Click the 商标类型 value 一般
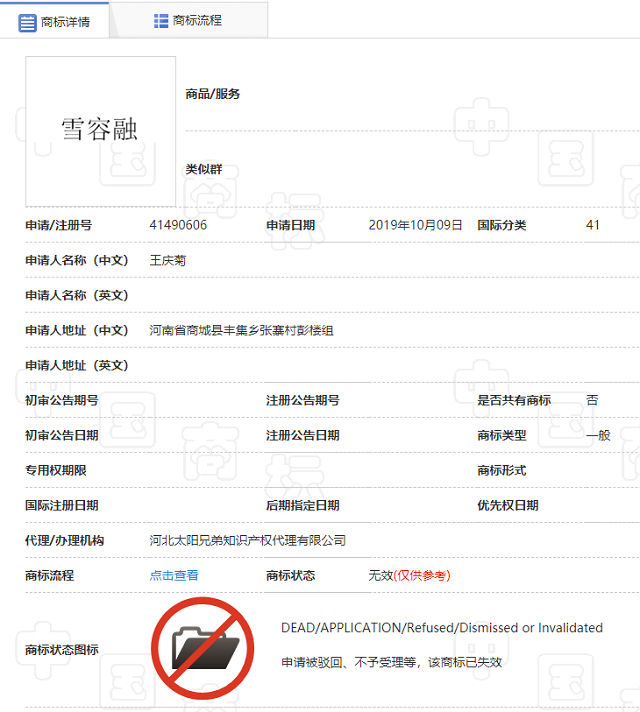Viewport: 640px width, 712px height. point(597,435)
